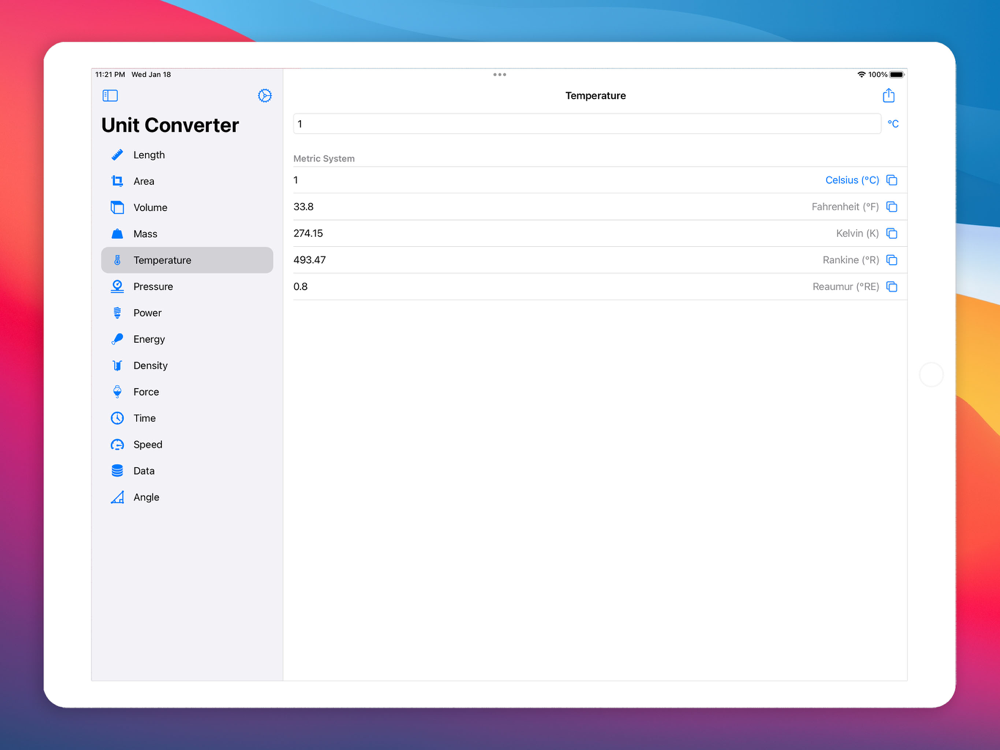
Task: Click the Length ruler icon
Action: (x=117, y=155)
